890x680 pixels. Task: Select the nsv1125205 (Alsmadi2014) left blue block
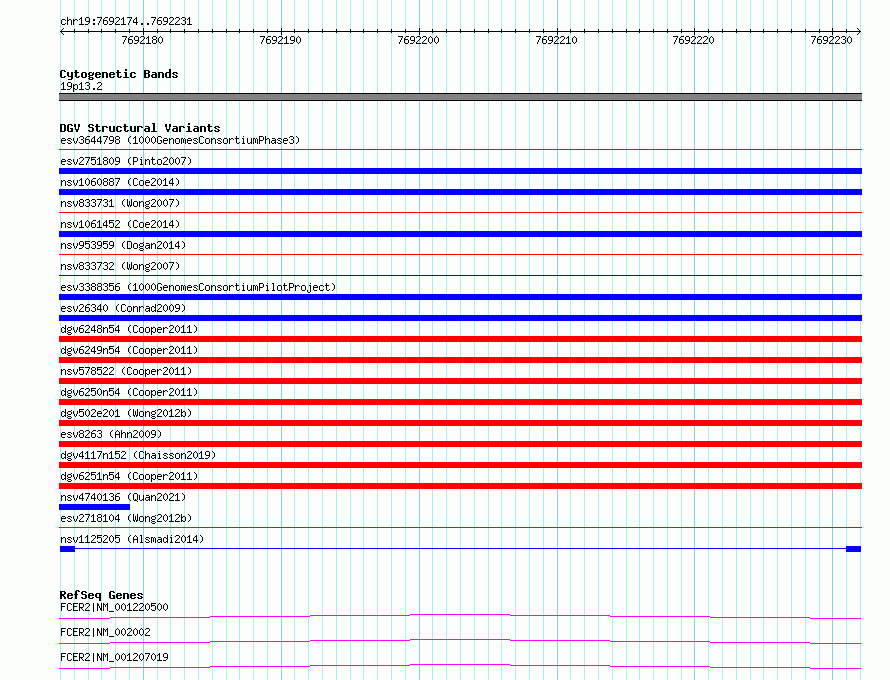click(x=67, y=549)
